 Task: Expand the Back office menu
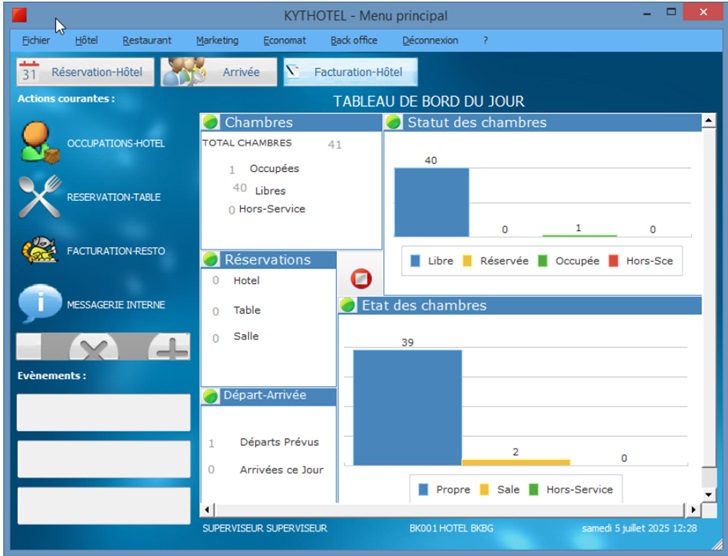pyautogui.click(x=354, y=41)
